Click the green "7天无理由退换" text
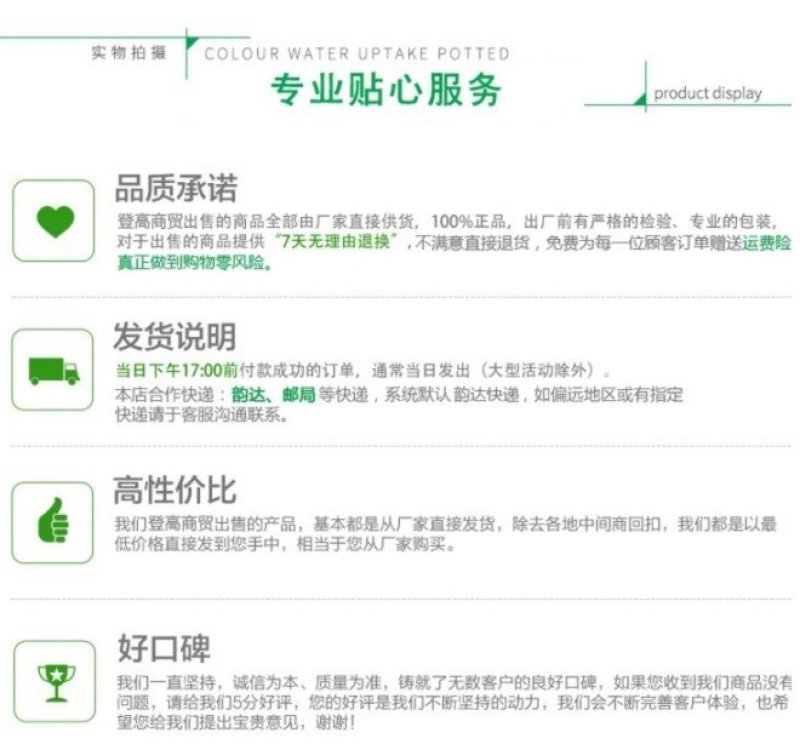This screenshot has height=744, width=800. point(335,241)
